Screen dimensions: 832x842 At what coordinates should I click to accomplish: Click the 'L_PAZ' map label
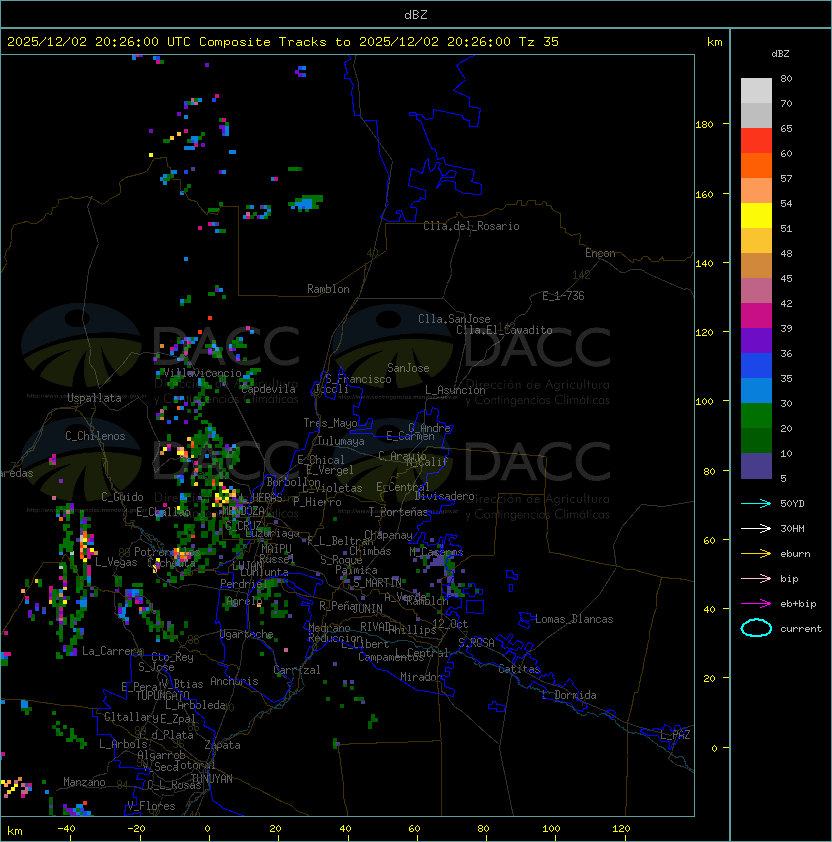(x=676, y=735)
